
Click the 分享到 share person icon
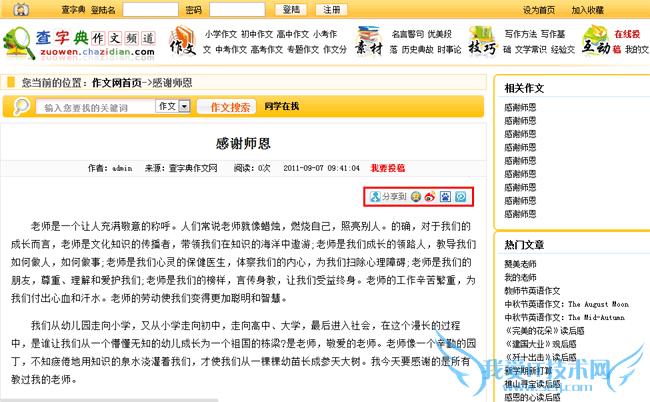click(375, 196)
